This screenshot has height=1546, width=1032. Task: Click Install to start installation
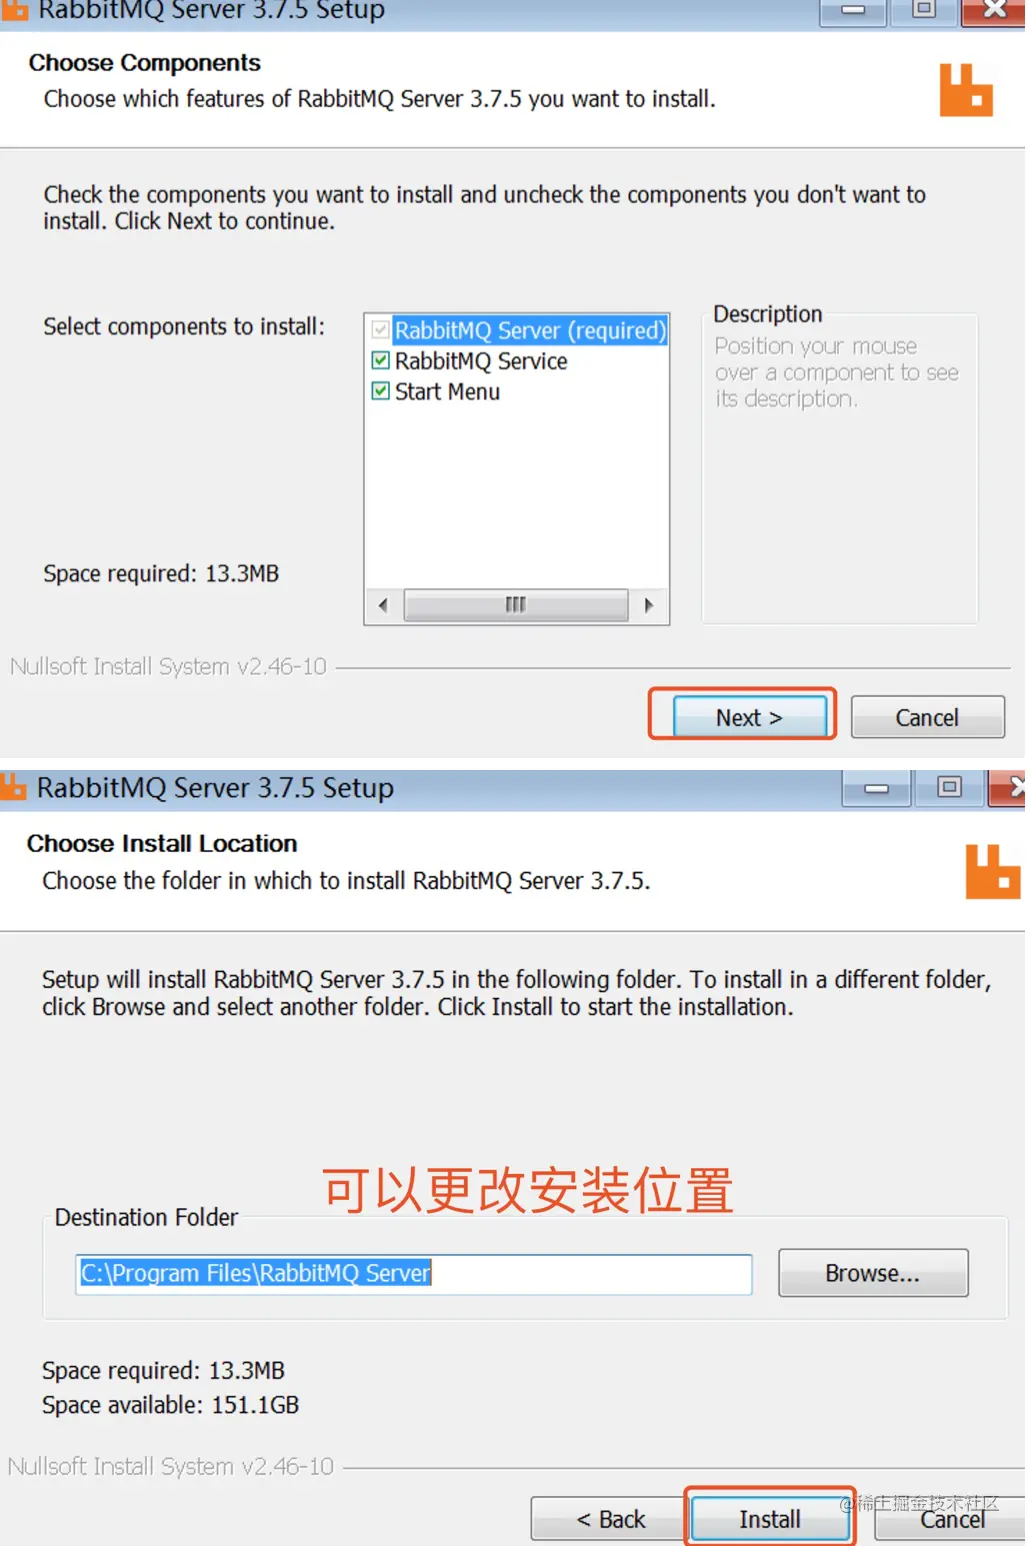coord(770,1519)
